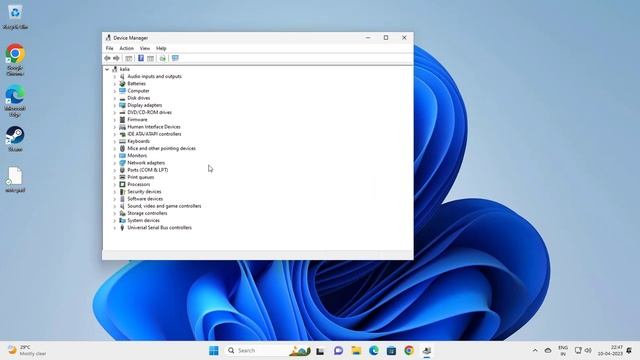This screenshot has width=640, height=360.
Task: Expand the Display adapters chevron
Action: coord(115,105)
